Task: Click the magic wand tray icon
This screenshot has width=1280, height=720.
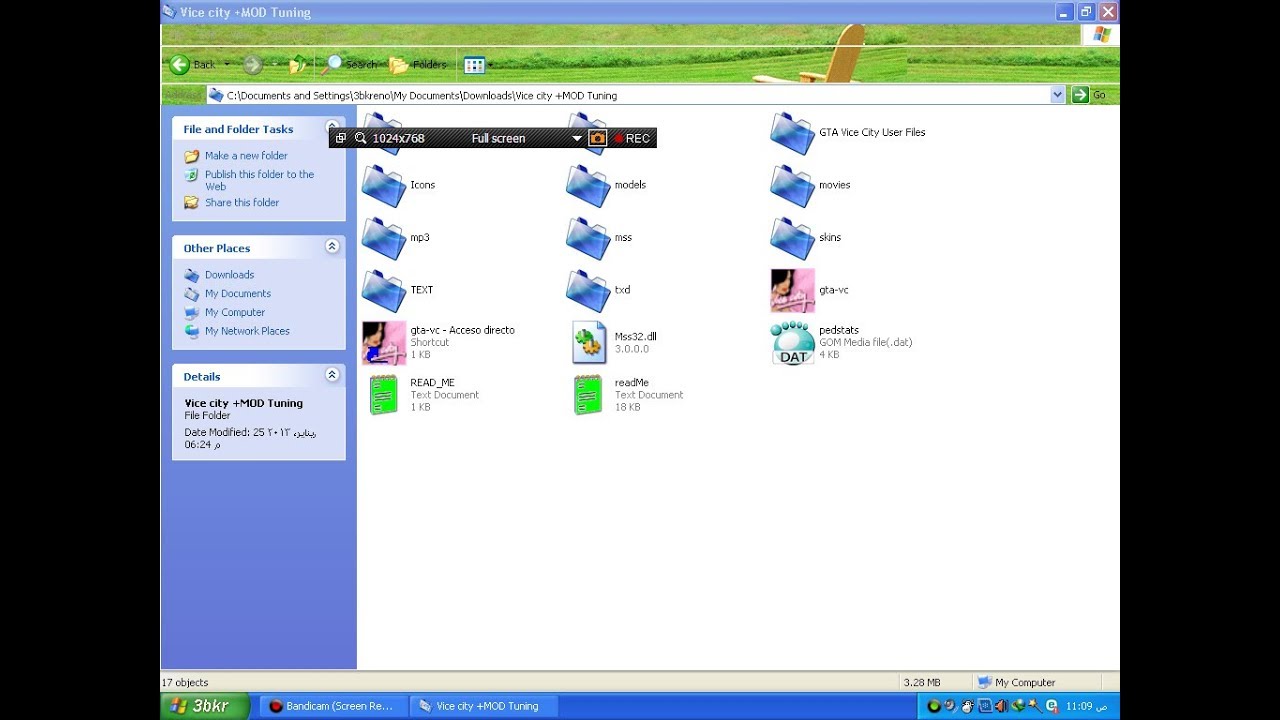Action: point(1035,706)
